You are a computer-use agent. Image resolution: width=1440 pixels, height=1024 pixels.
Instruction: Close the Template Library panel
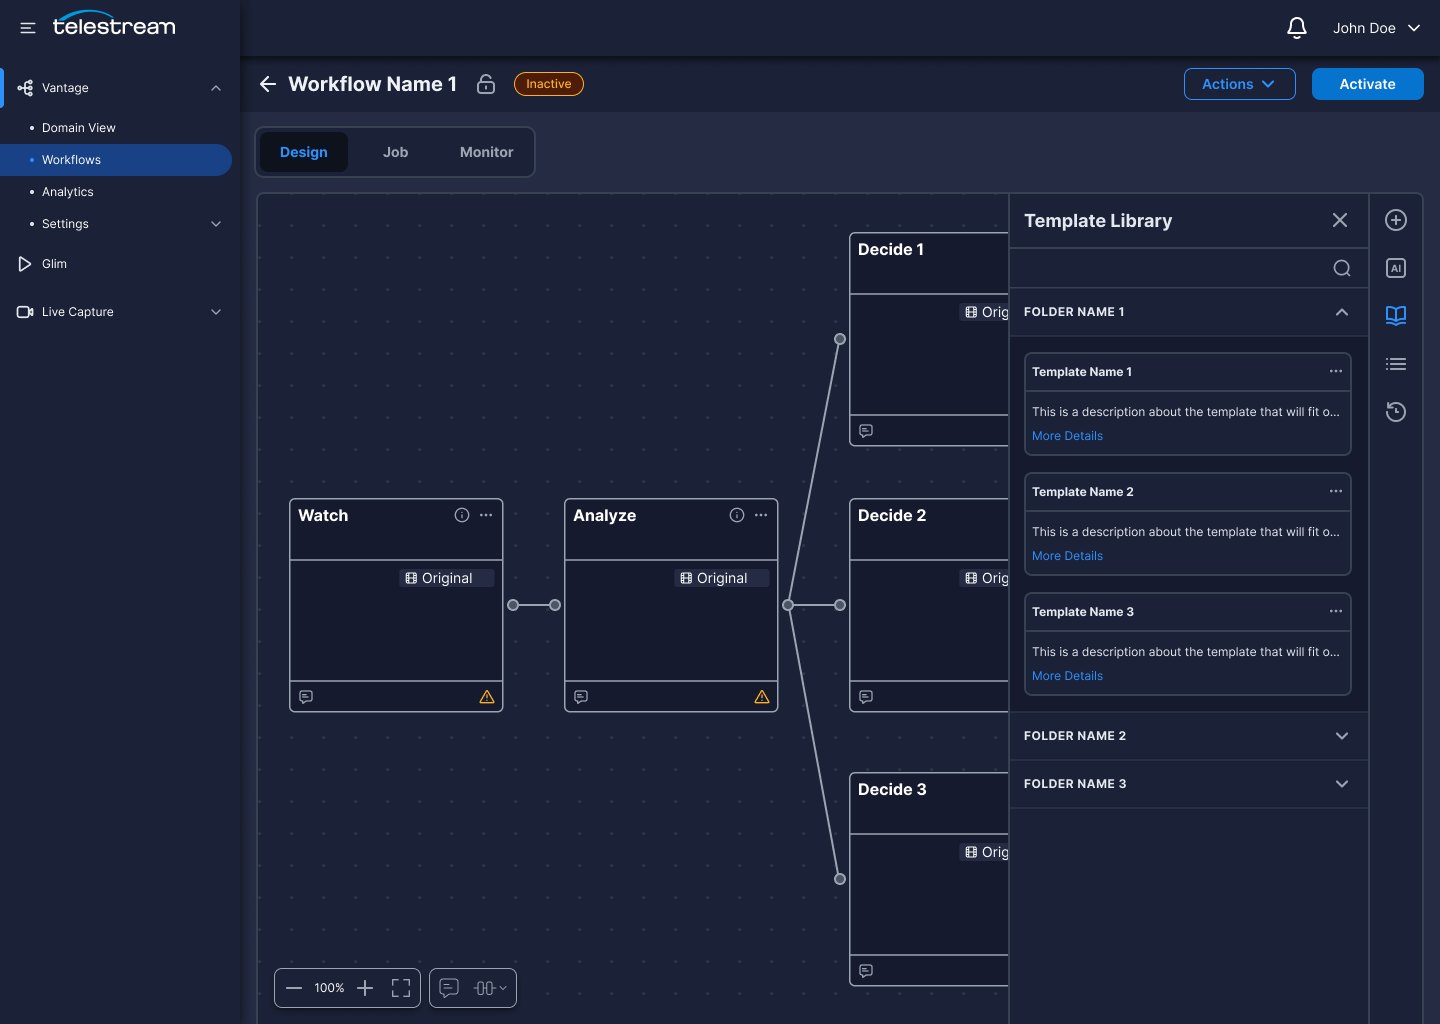point(1340,220)
